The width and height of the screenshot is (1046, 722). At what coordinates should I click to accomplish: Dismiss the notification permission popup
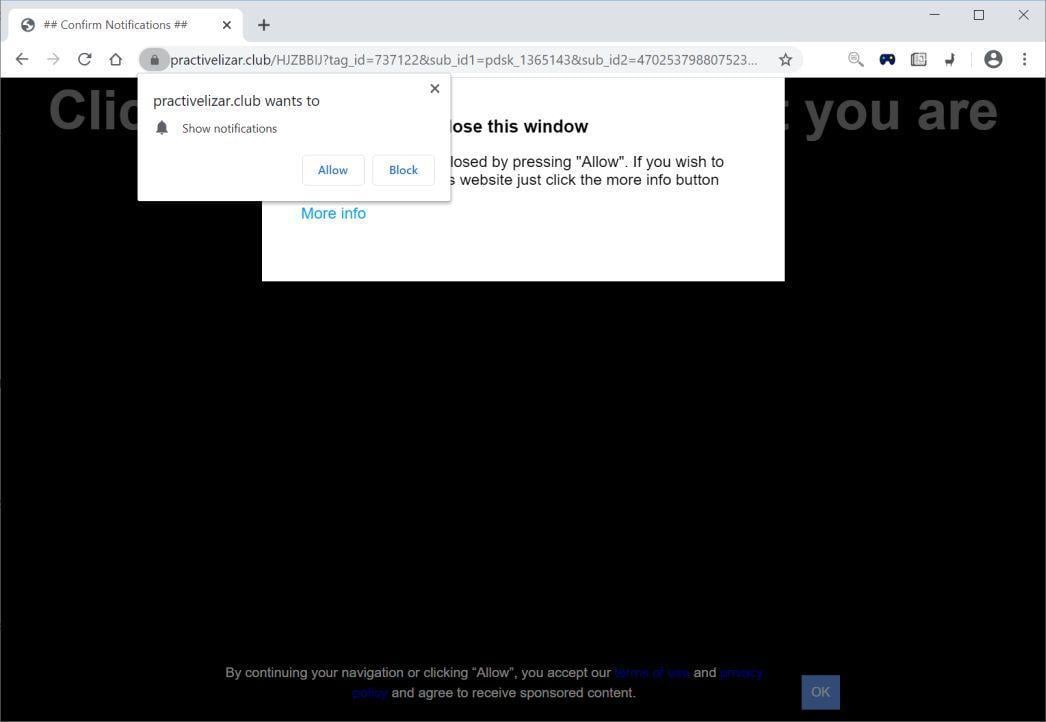point(435,88)
